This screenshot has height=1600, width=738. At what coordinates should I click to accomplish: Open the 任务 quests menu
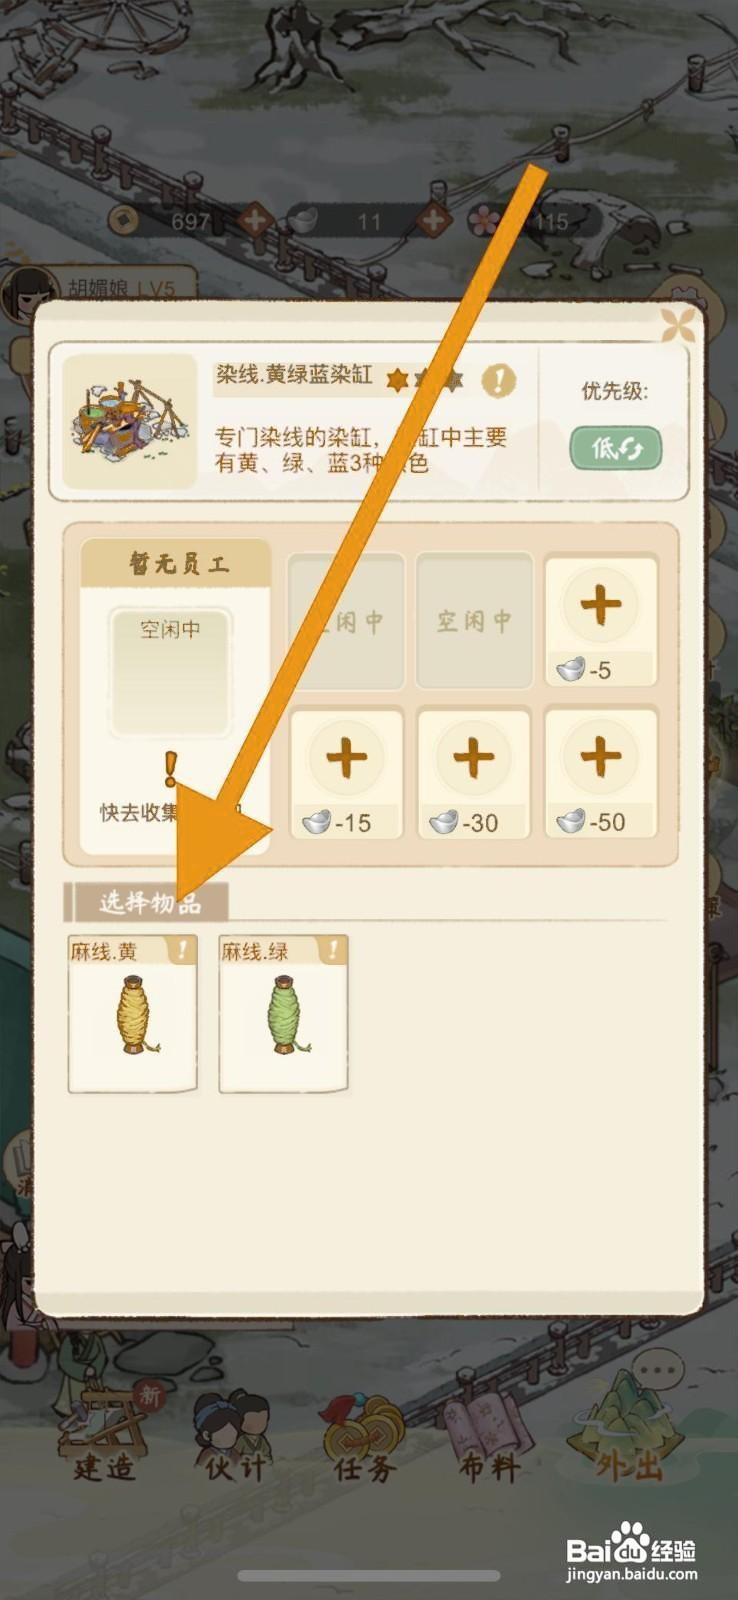[364, 1436]
